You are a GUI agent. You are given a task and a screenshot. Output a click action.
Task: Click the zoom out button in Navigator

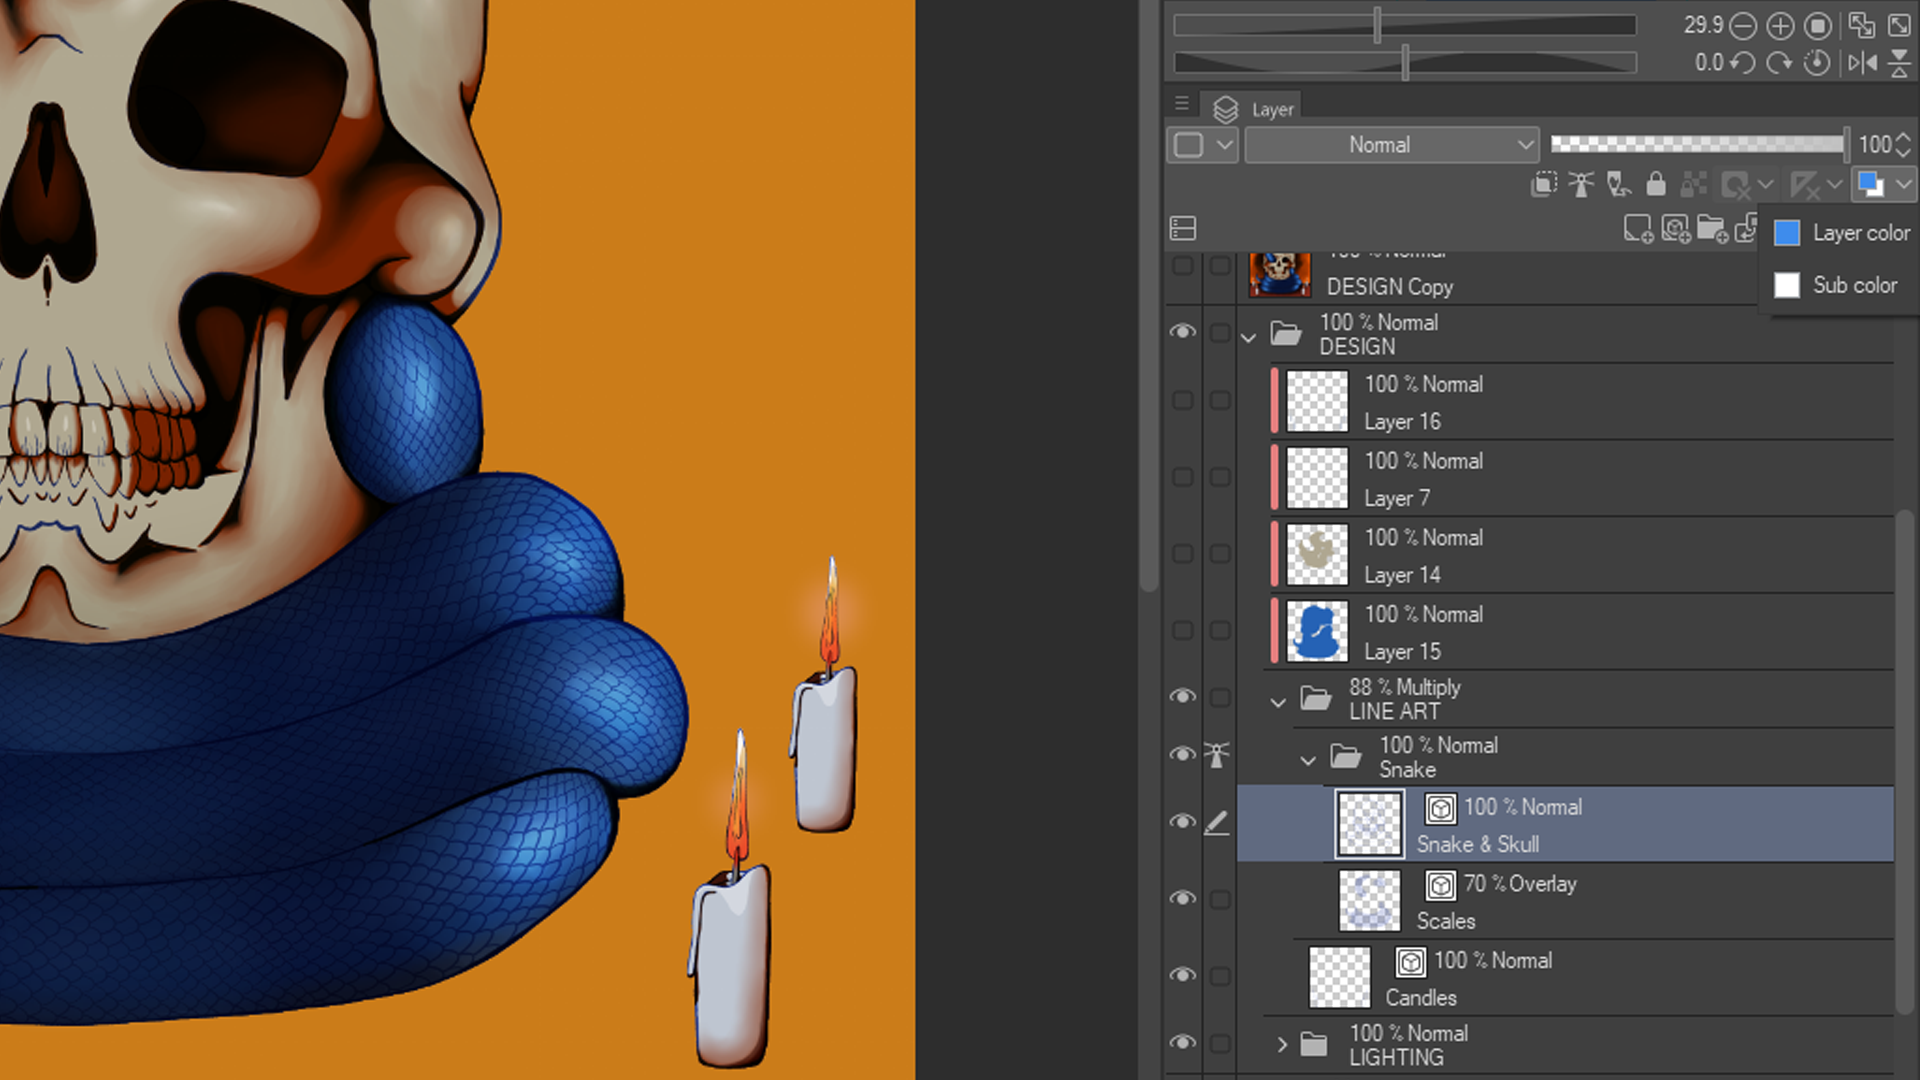1743,25
